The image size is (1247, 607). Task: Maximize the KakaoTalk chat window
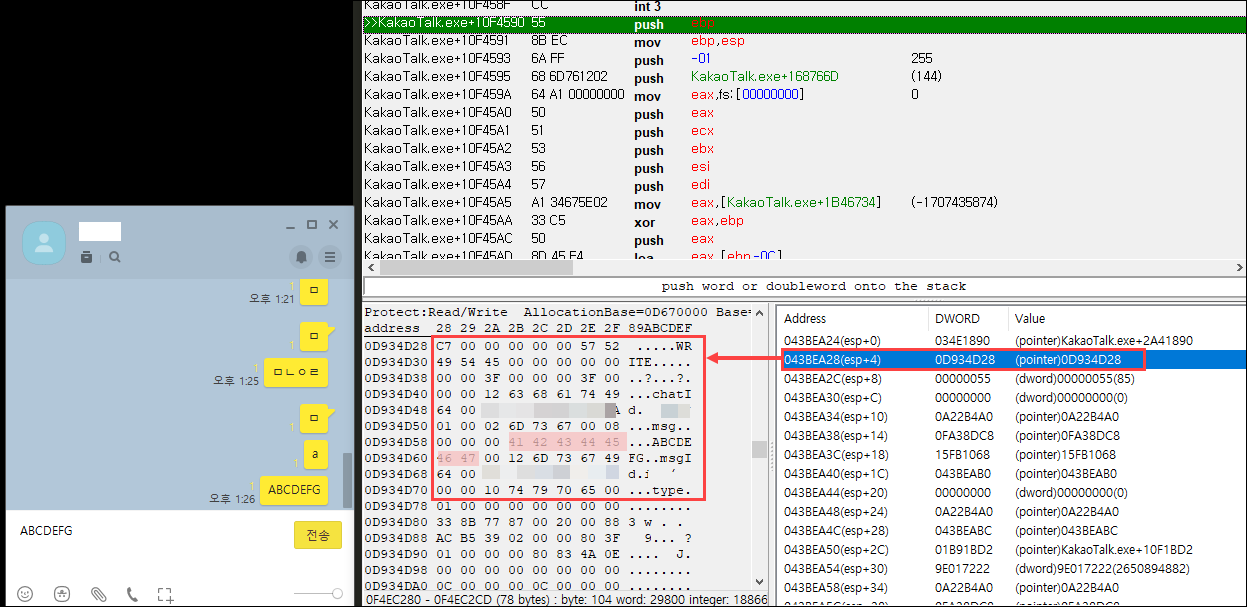(x=311, y=225)
